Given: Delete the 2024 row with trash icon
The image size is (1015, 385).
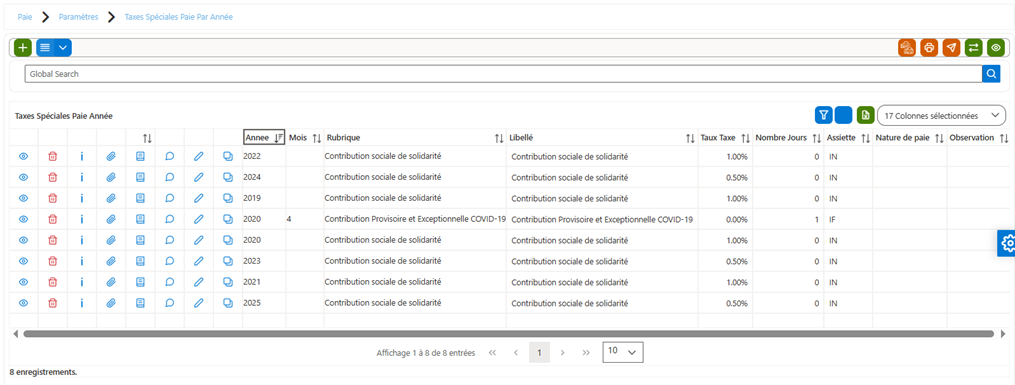Looking at the screenshot, I should click(x=53, y=177).
